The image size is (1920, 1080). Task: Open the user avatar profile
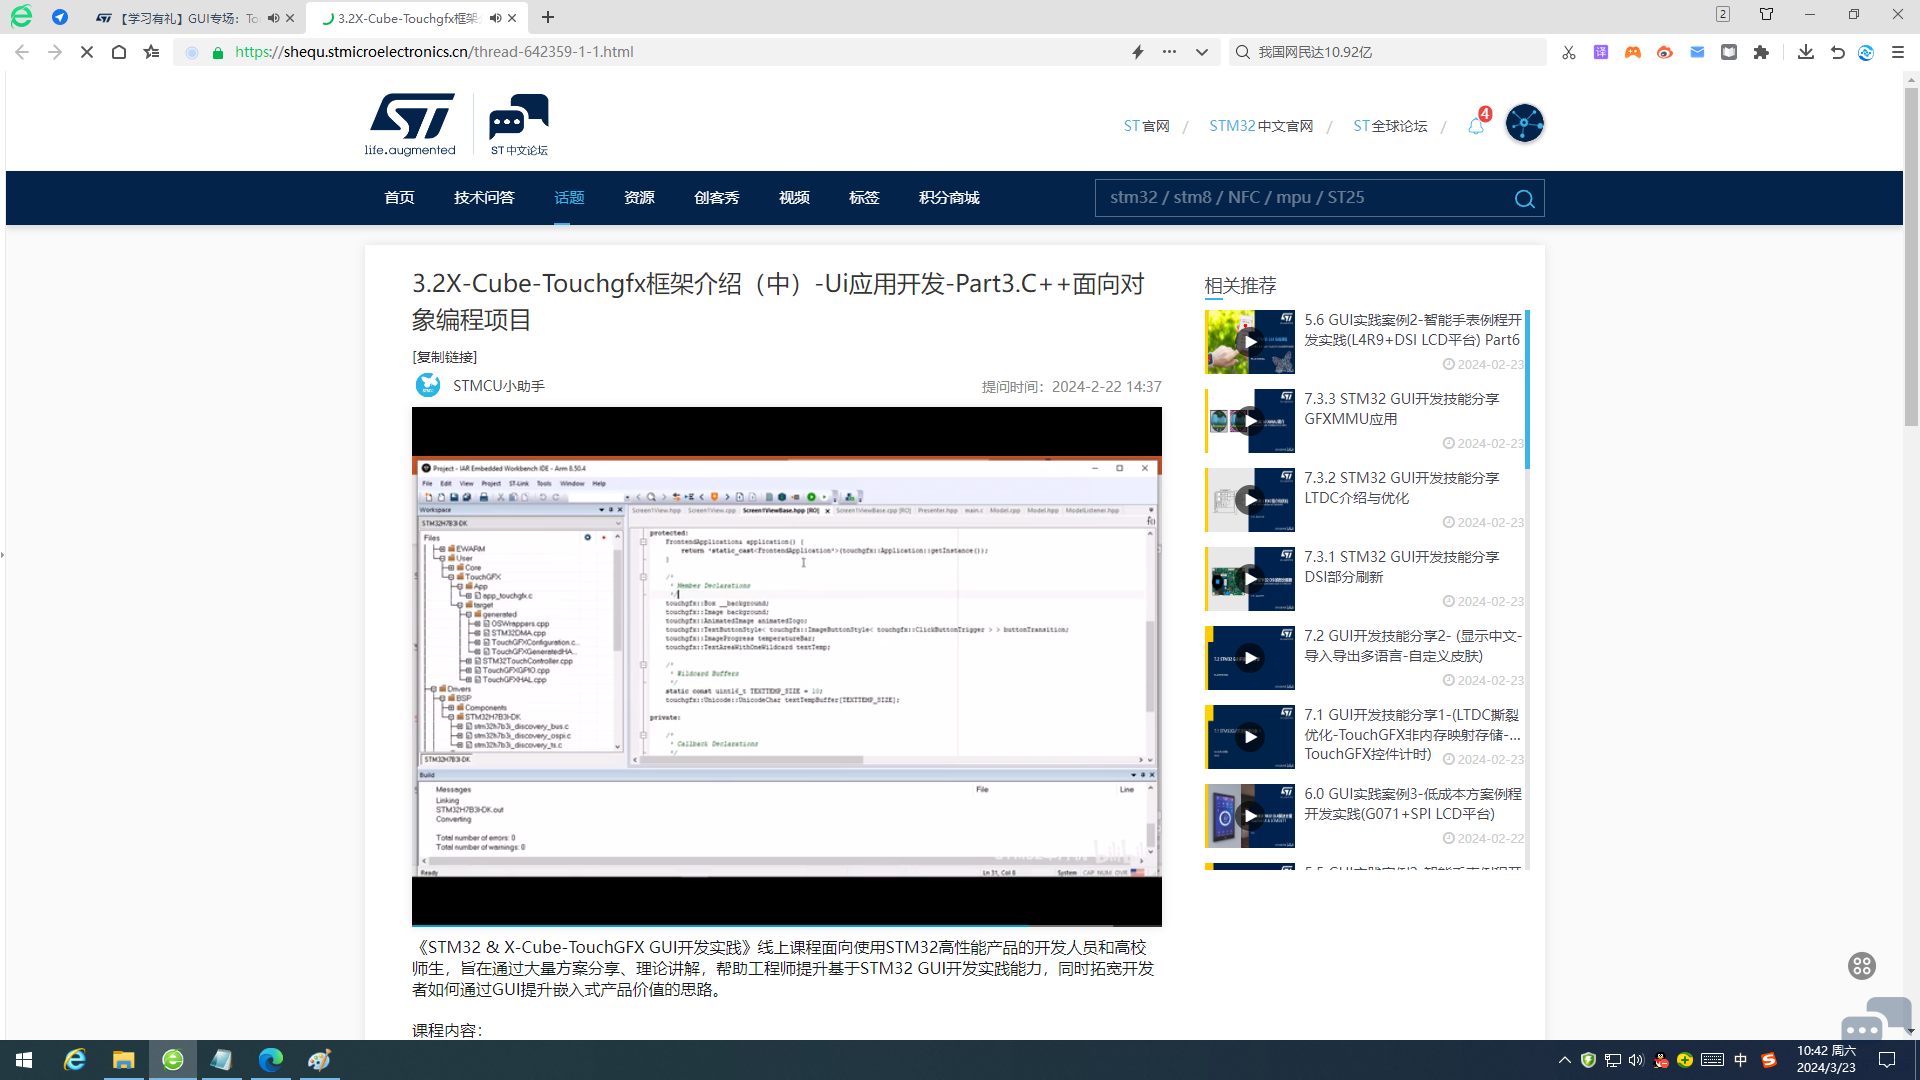(1524, 124)
